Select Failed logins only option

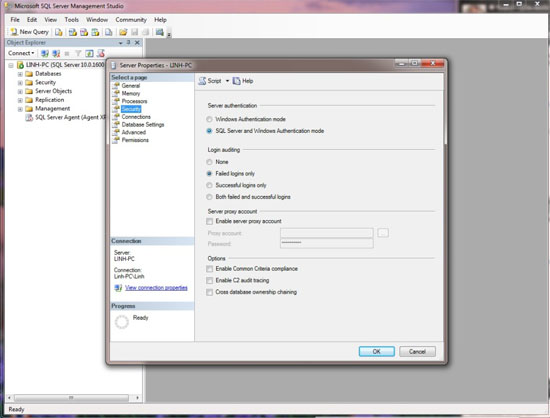click(209, 174)
